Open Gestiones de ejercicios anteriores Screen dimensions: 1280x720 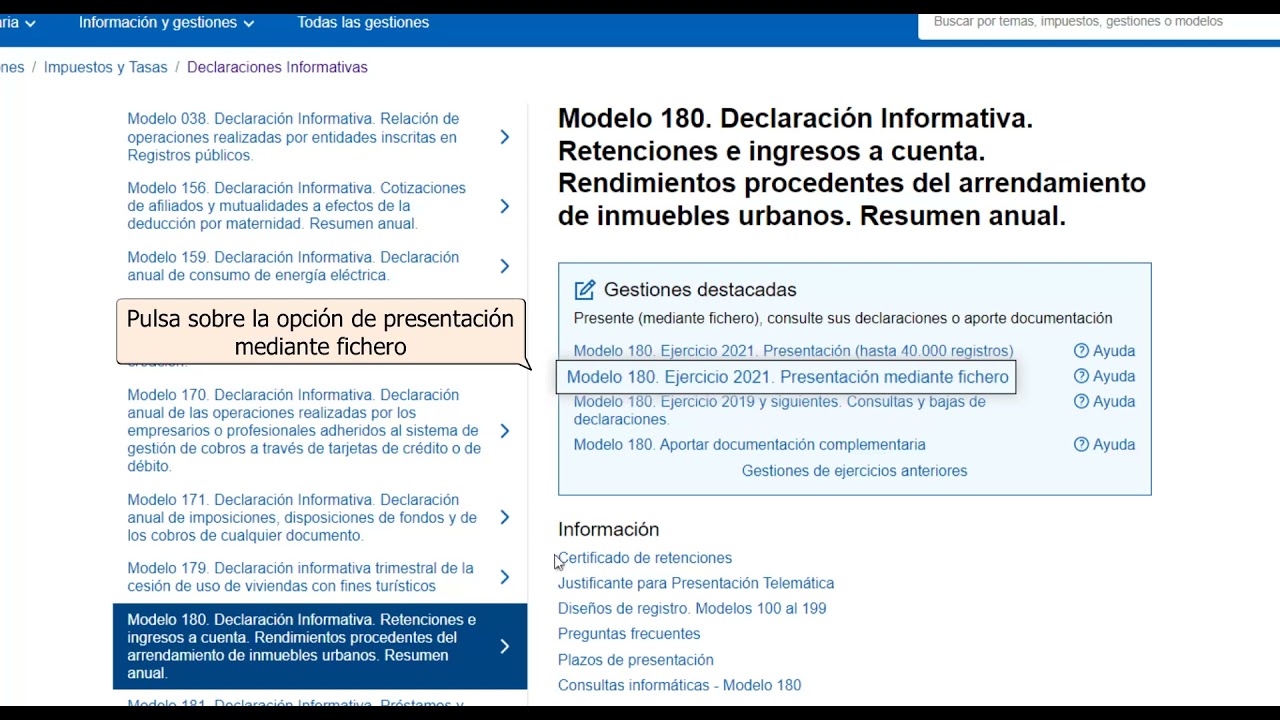pyautogui.click(x=854, y=471)
